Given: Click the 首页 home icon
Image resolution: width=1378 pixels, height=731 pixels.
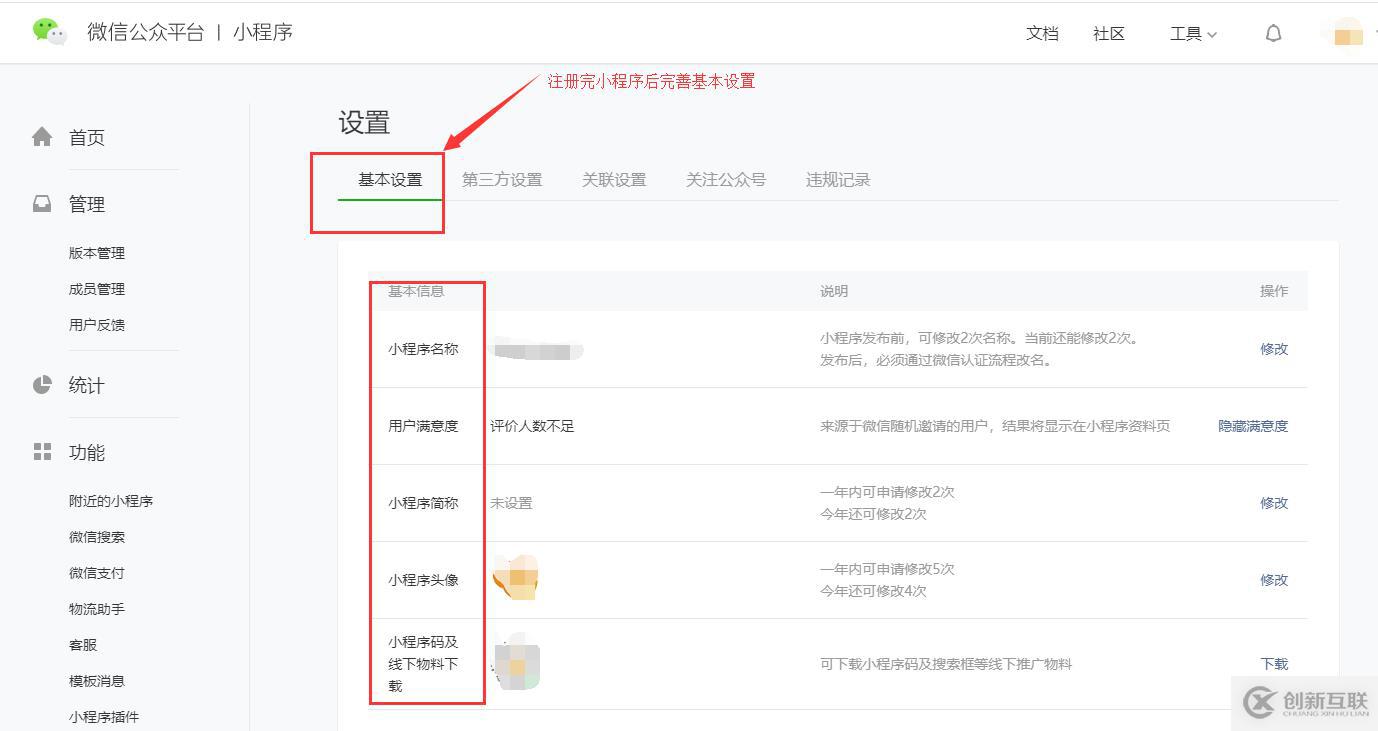Looking at the screenshot, I should click(42, 137).
